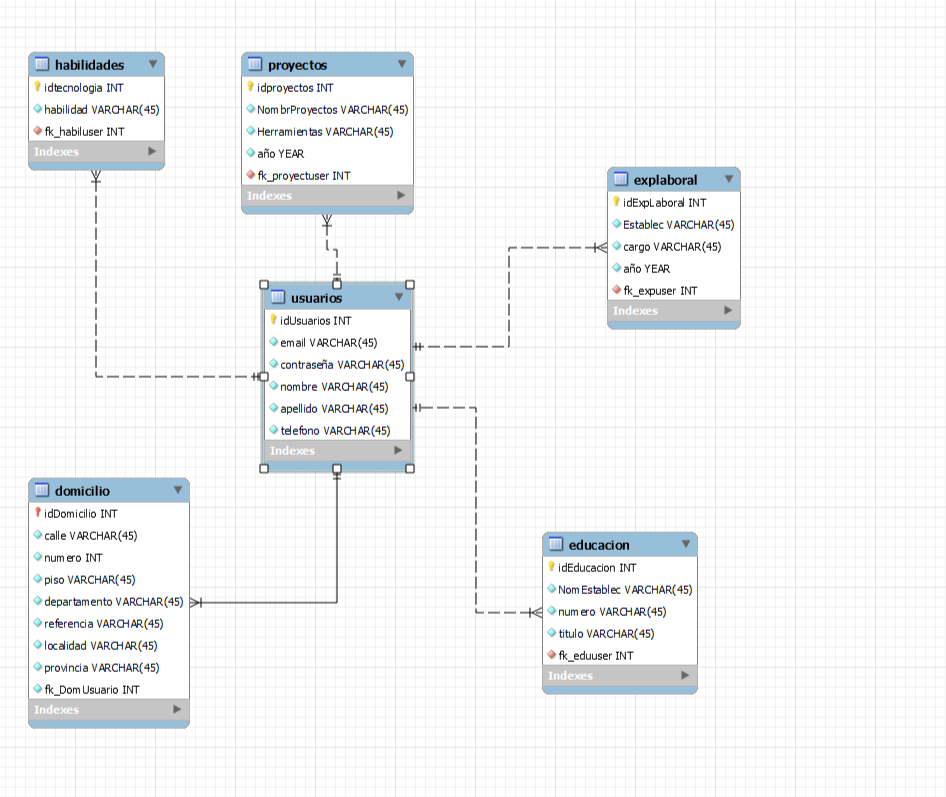Click the table icon in the explaboral header
The height and width of the screenshot is (797, 946).
coord(620,179)
